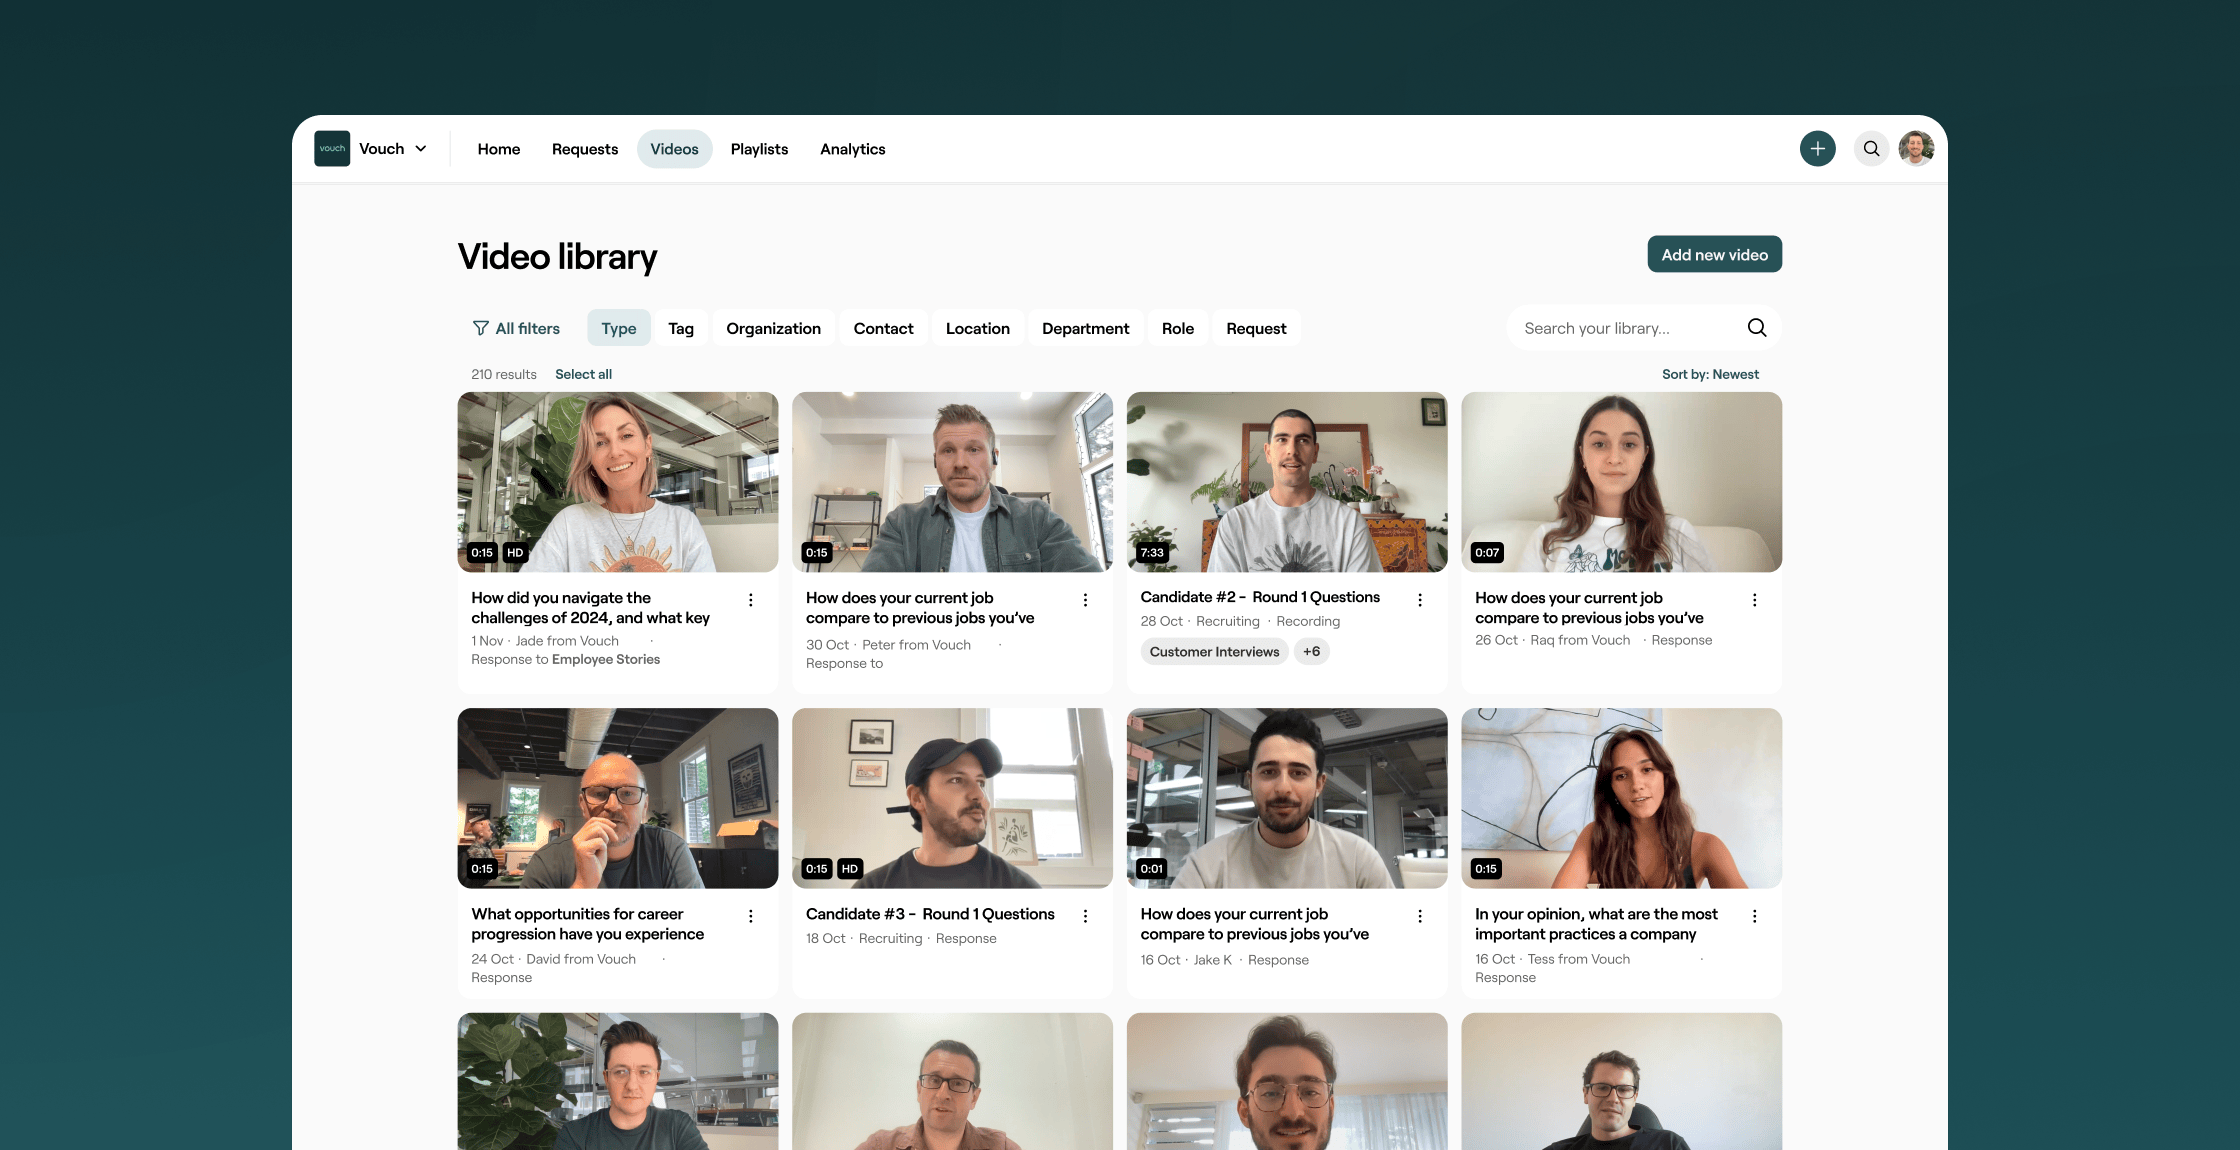Screen dimensions: 2240x1150
Task: Open All filters funnel button
Action: point(516,328)
